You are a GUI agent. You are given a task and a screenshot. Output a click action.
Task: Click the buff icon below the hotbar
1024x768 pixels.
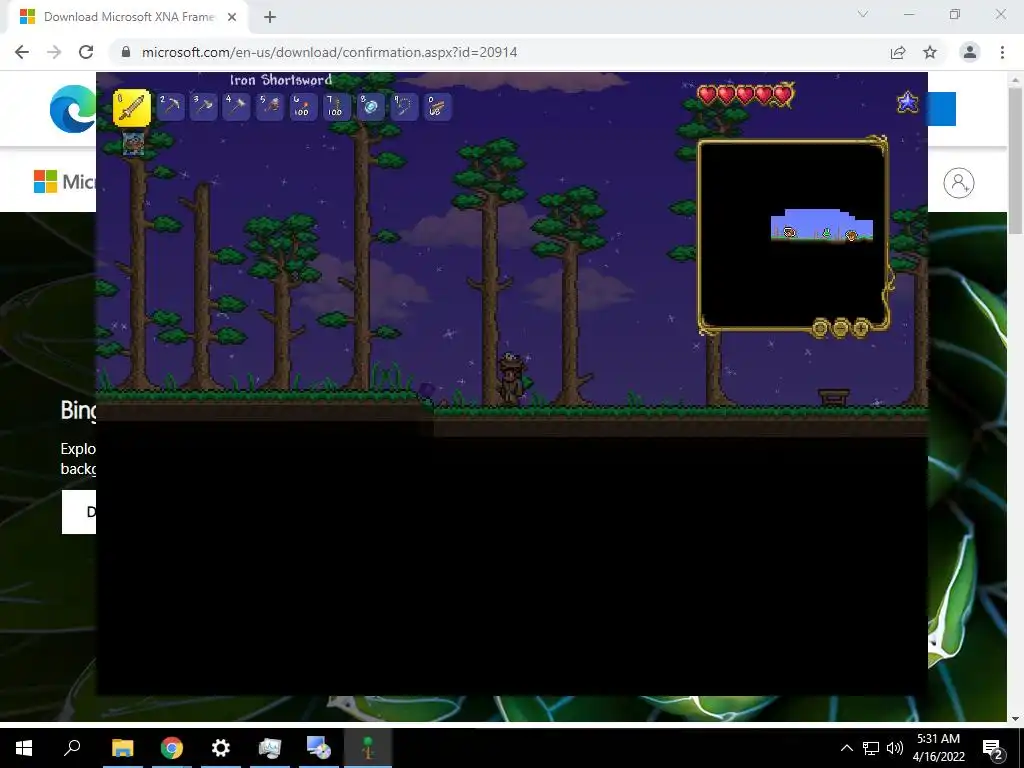click(x=133, y=142)
